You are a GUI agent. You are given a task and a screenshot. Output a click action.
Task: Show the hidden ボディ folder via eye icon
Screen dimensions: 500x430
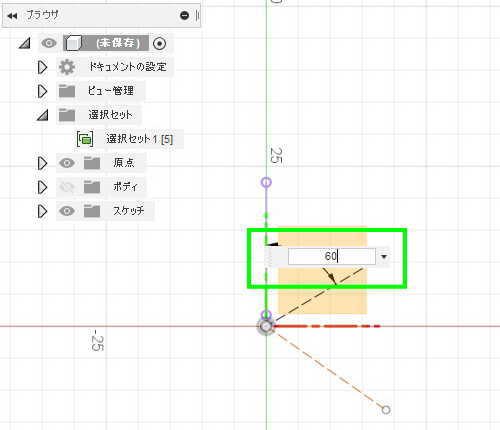point(67,187)
